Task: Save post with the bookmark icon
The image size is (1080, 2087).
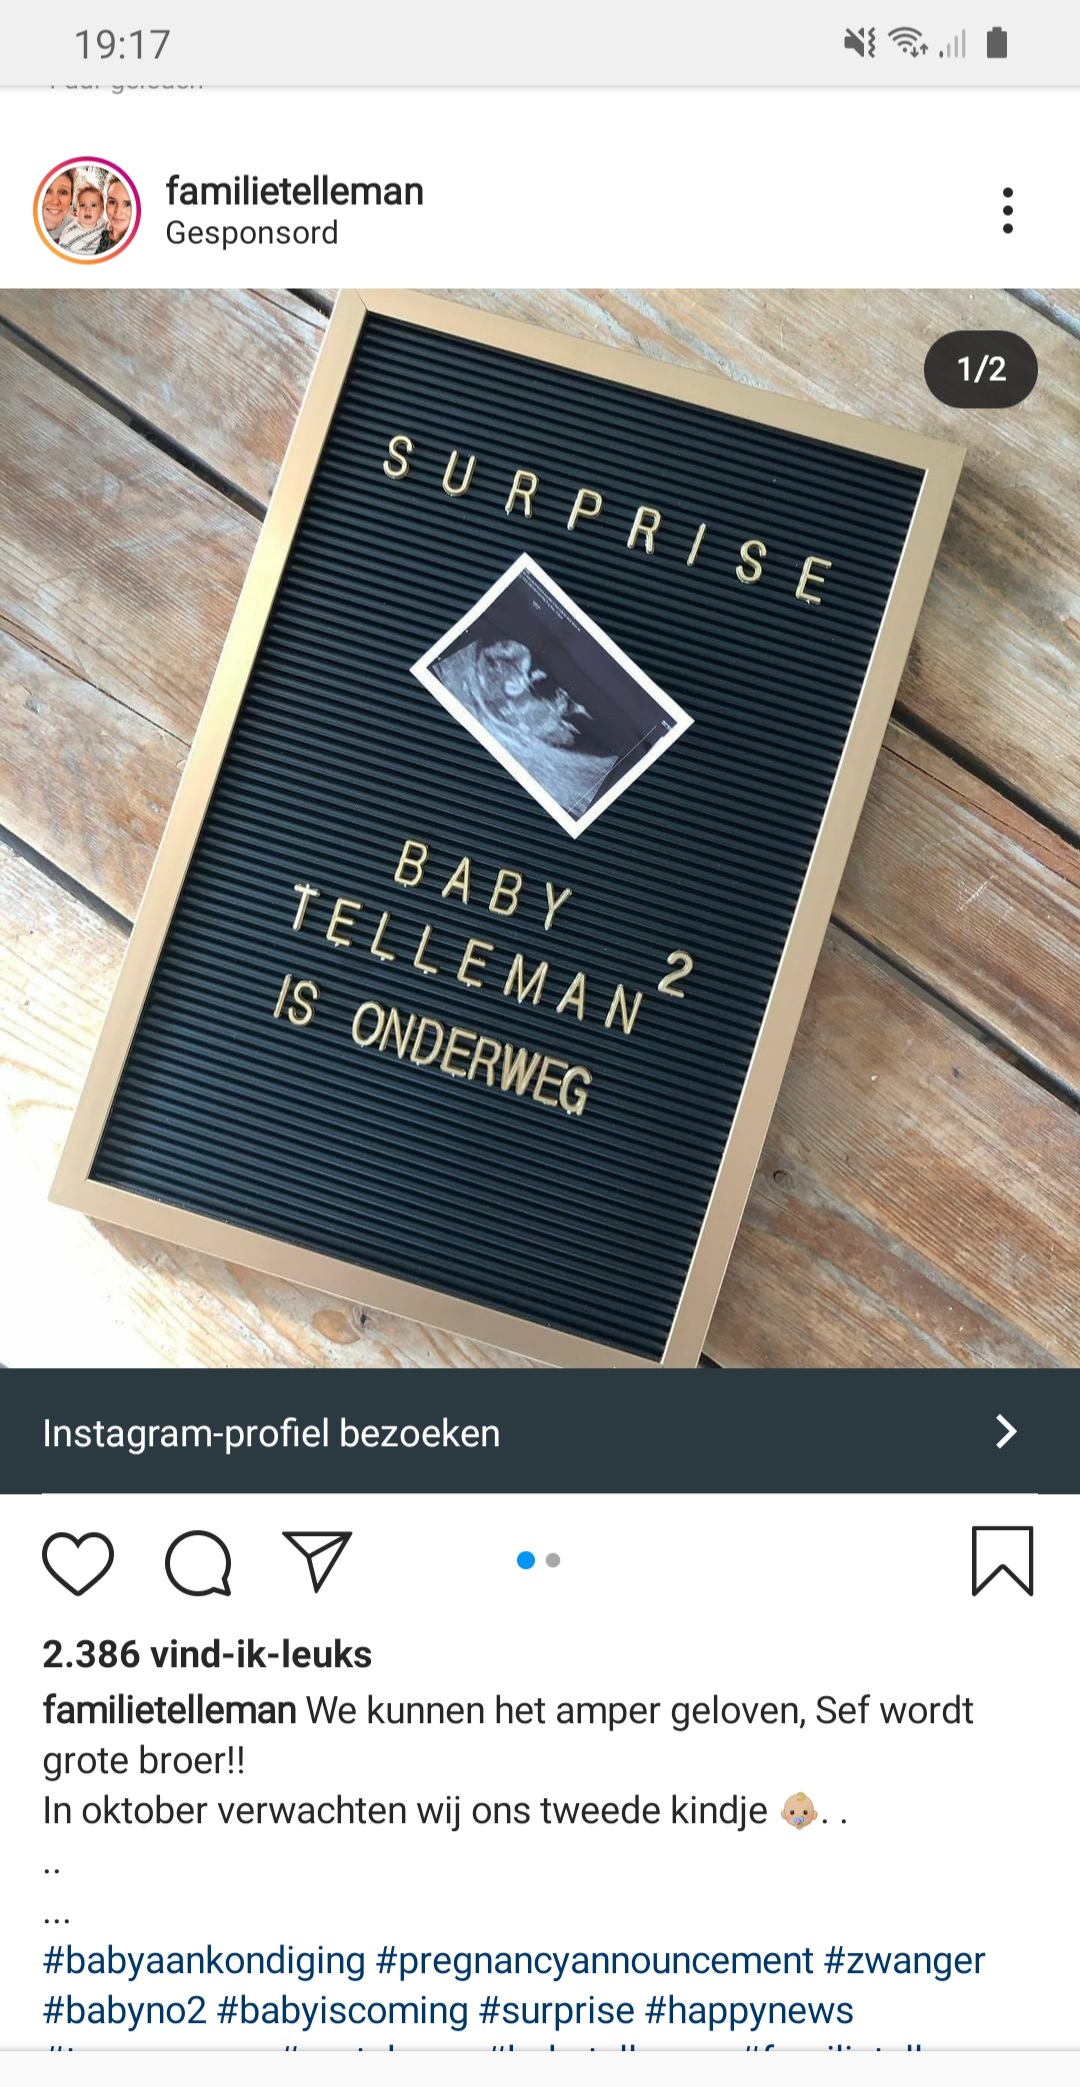Action: (x=1002, y=1561)
